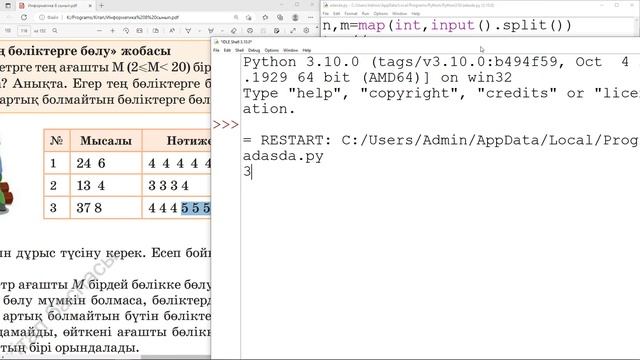Select the PDF Draw tool

(x=188, y=31)
